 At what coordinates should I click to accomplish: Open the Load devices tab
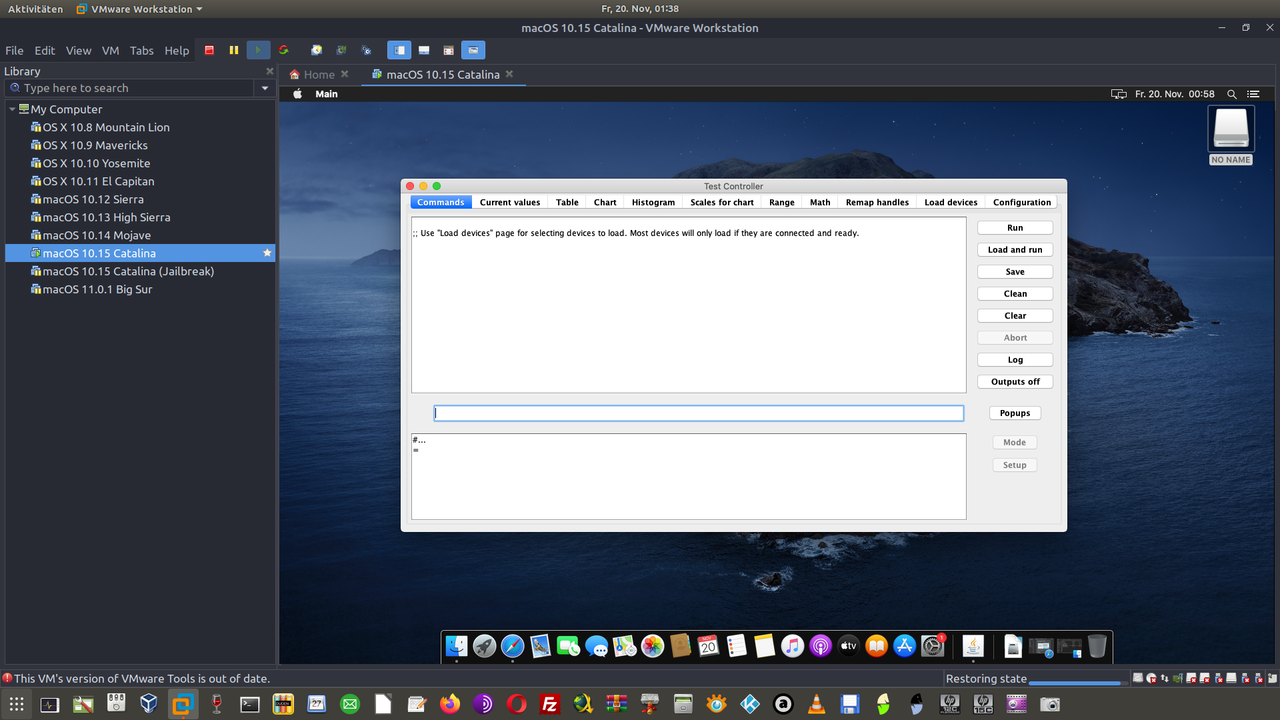pyautogui.click(x=951, y=202)
